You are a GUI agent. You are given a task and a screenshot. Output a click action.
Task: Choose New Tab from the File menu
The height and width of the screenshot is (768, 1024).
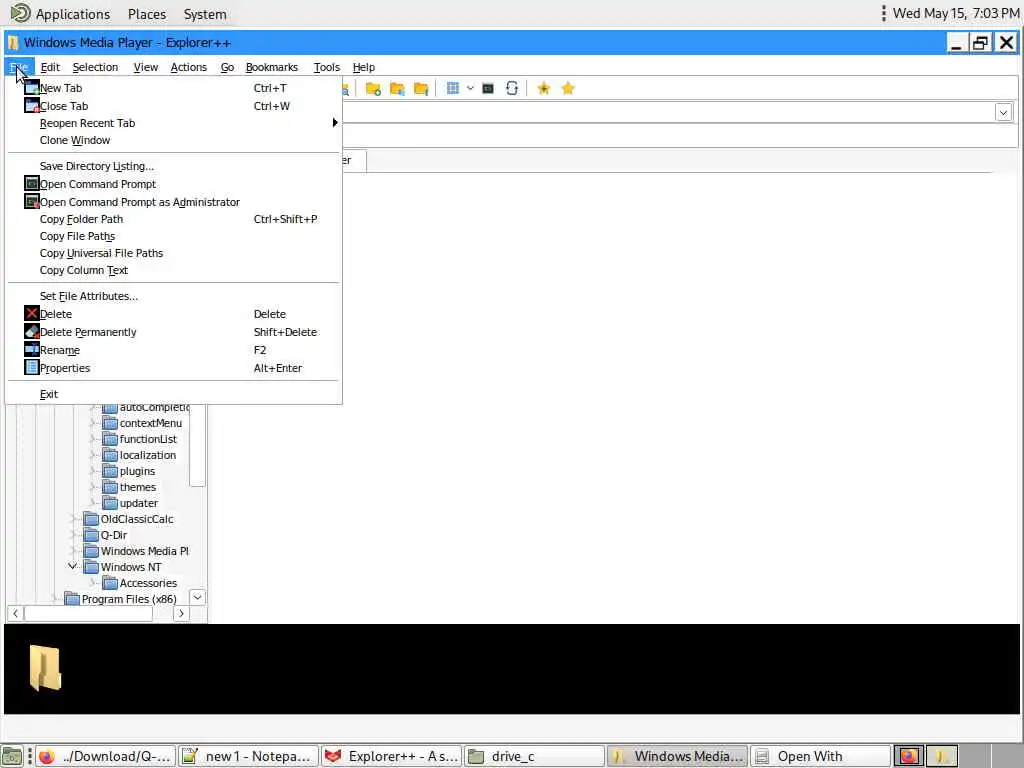point(173,88)
